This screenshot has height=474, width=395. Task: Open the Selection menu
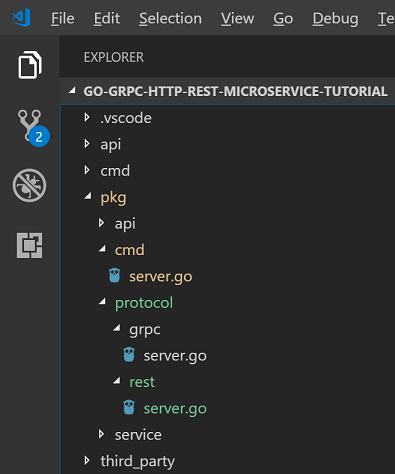tap(170, 18)
